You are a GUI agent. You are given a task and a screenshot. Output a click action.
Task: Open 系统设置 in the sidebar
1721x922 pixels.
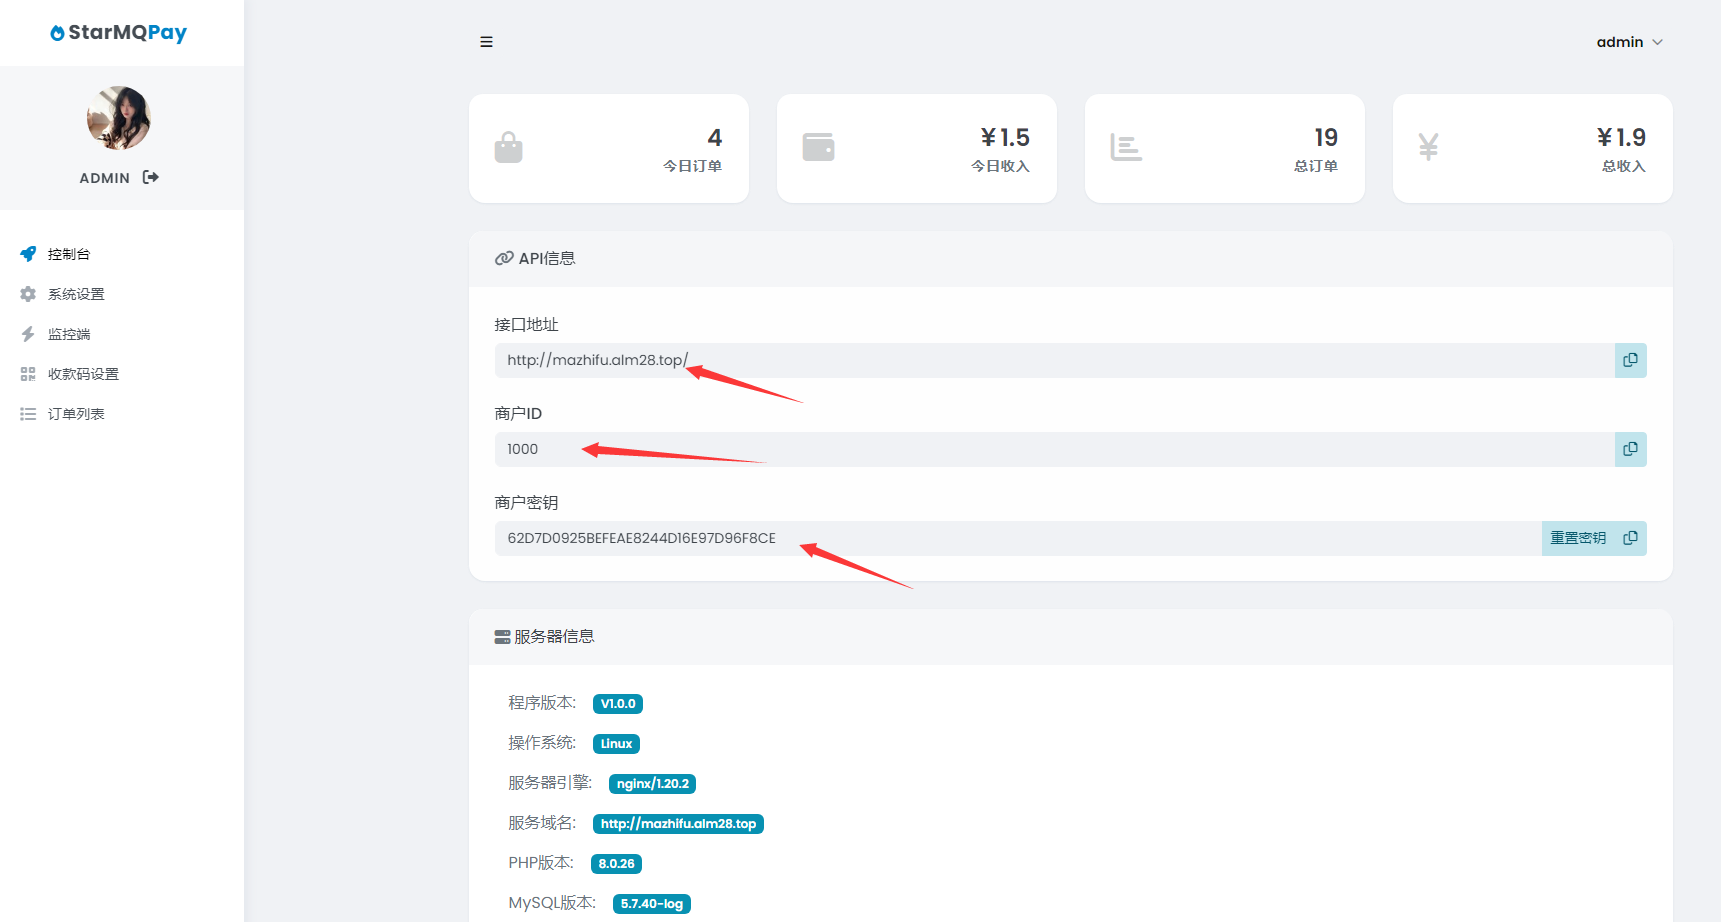pos(75,294)
